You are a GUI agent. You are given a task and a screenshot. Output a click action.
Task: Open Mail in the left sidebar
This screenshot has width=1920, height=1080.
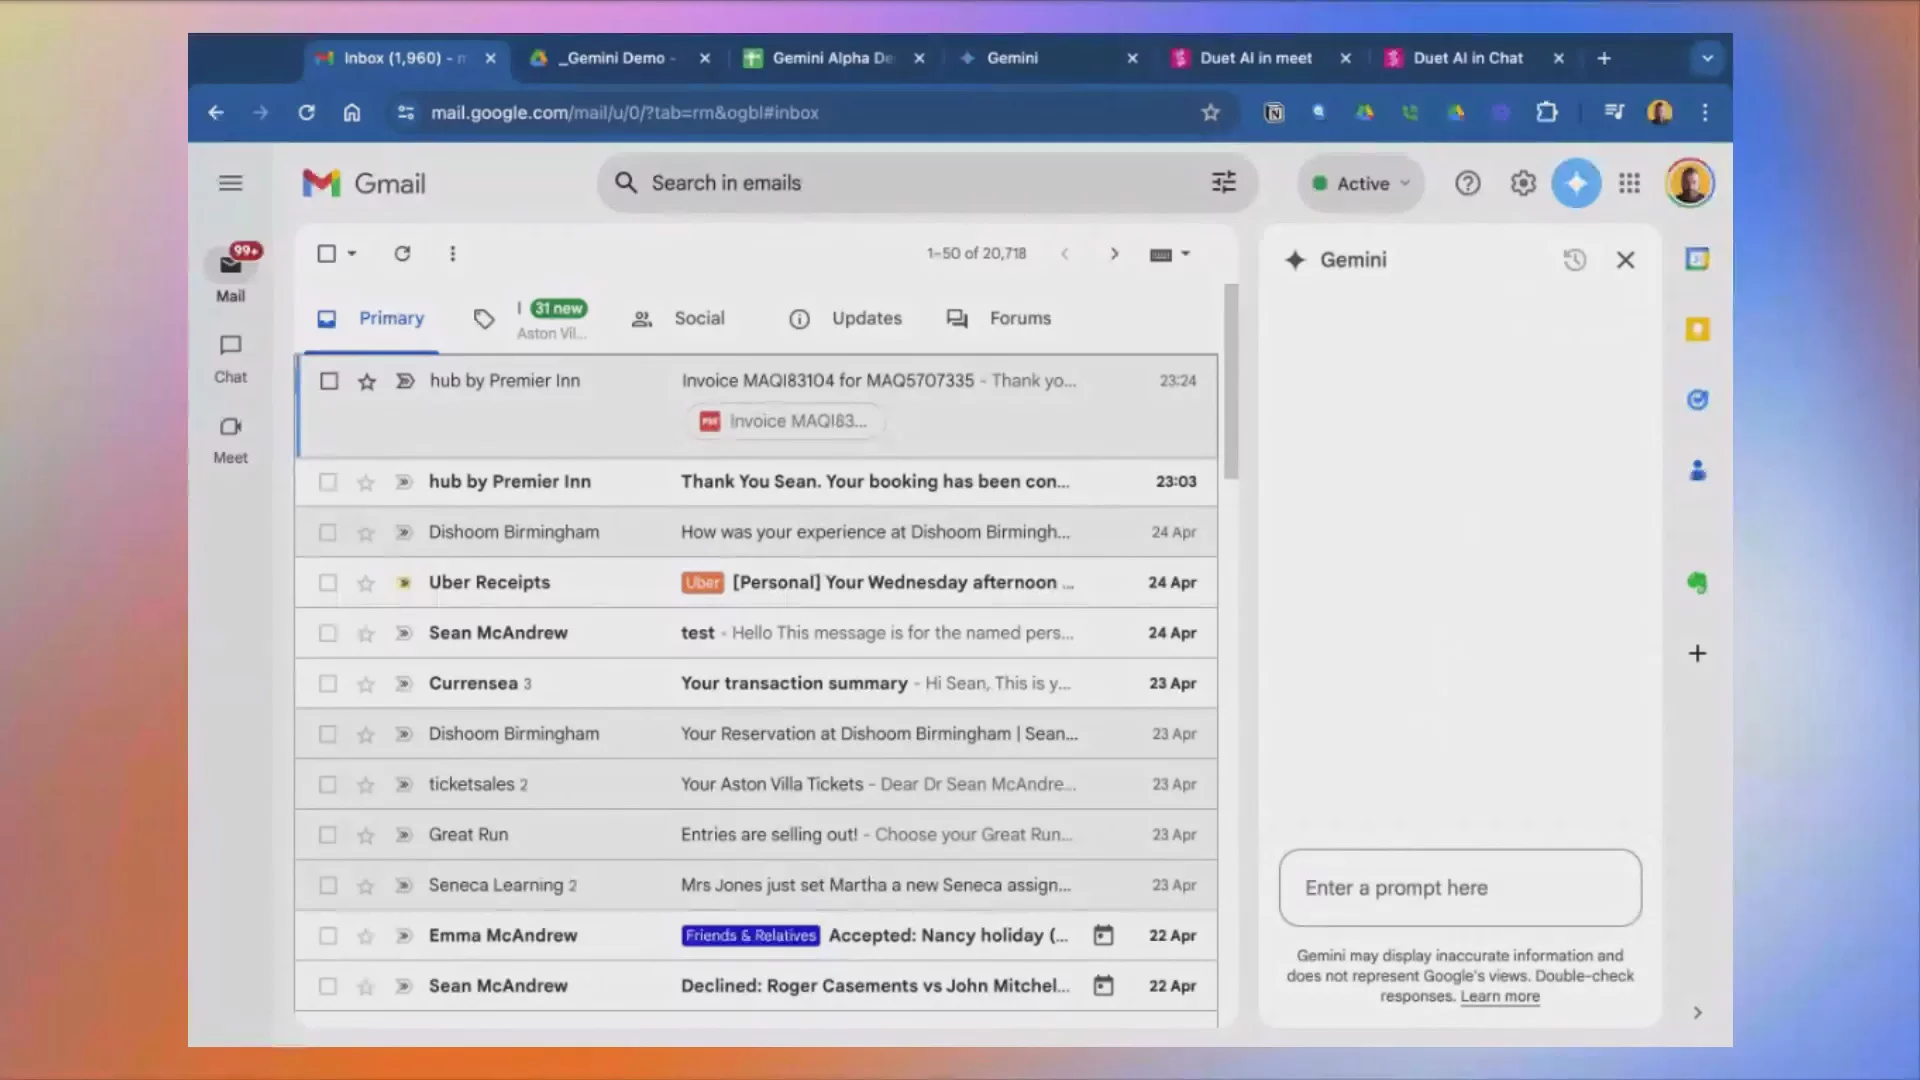click(x=231, y=274)
